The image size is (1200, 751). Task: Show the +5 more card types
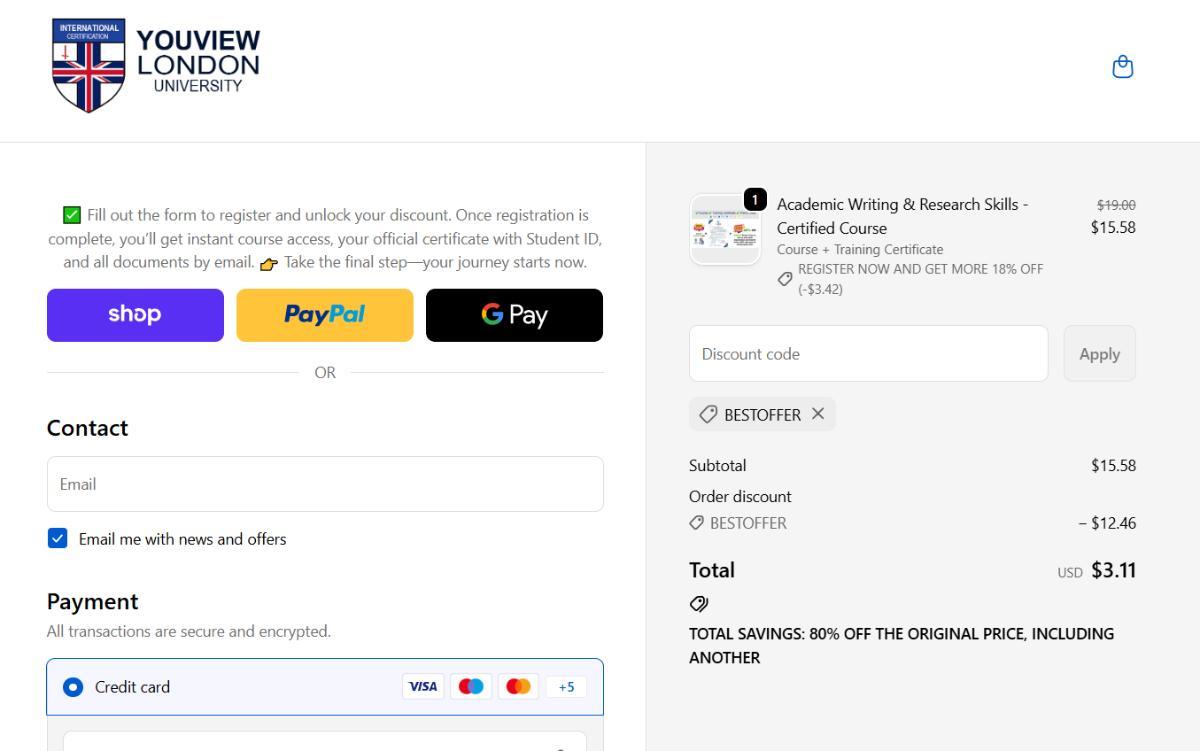566,687
